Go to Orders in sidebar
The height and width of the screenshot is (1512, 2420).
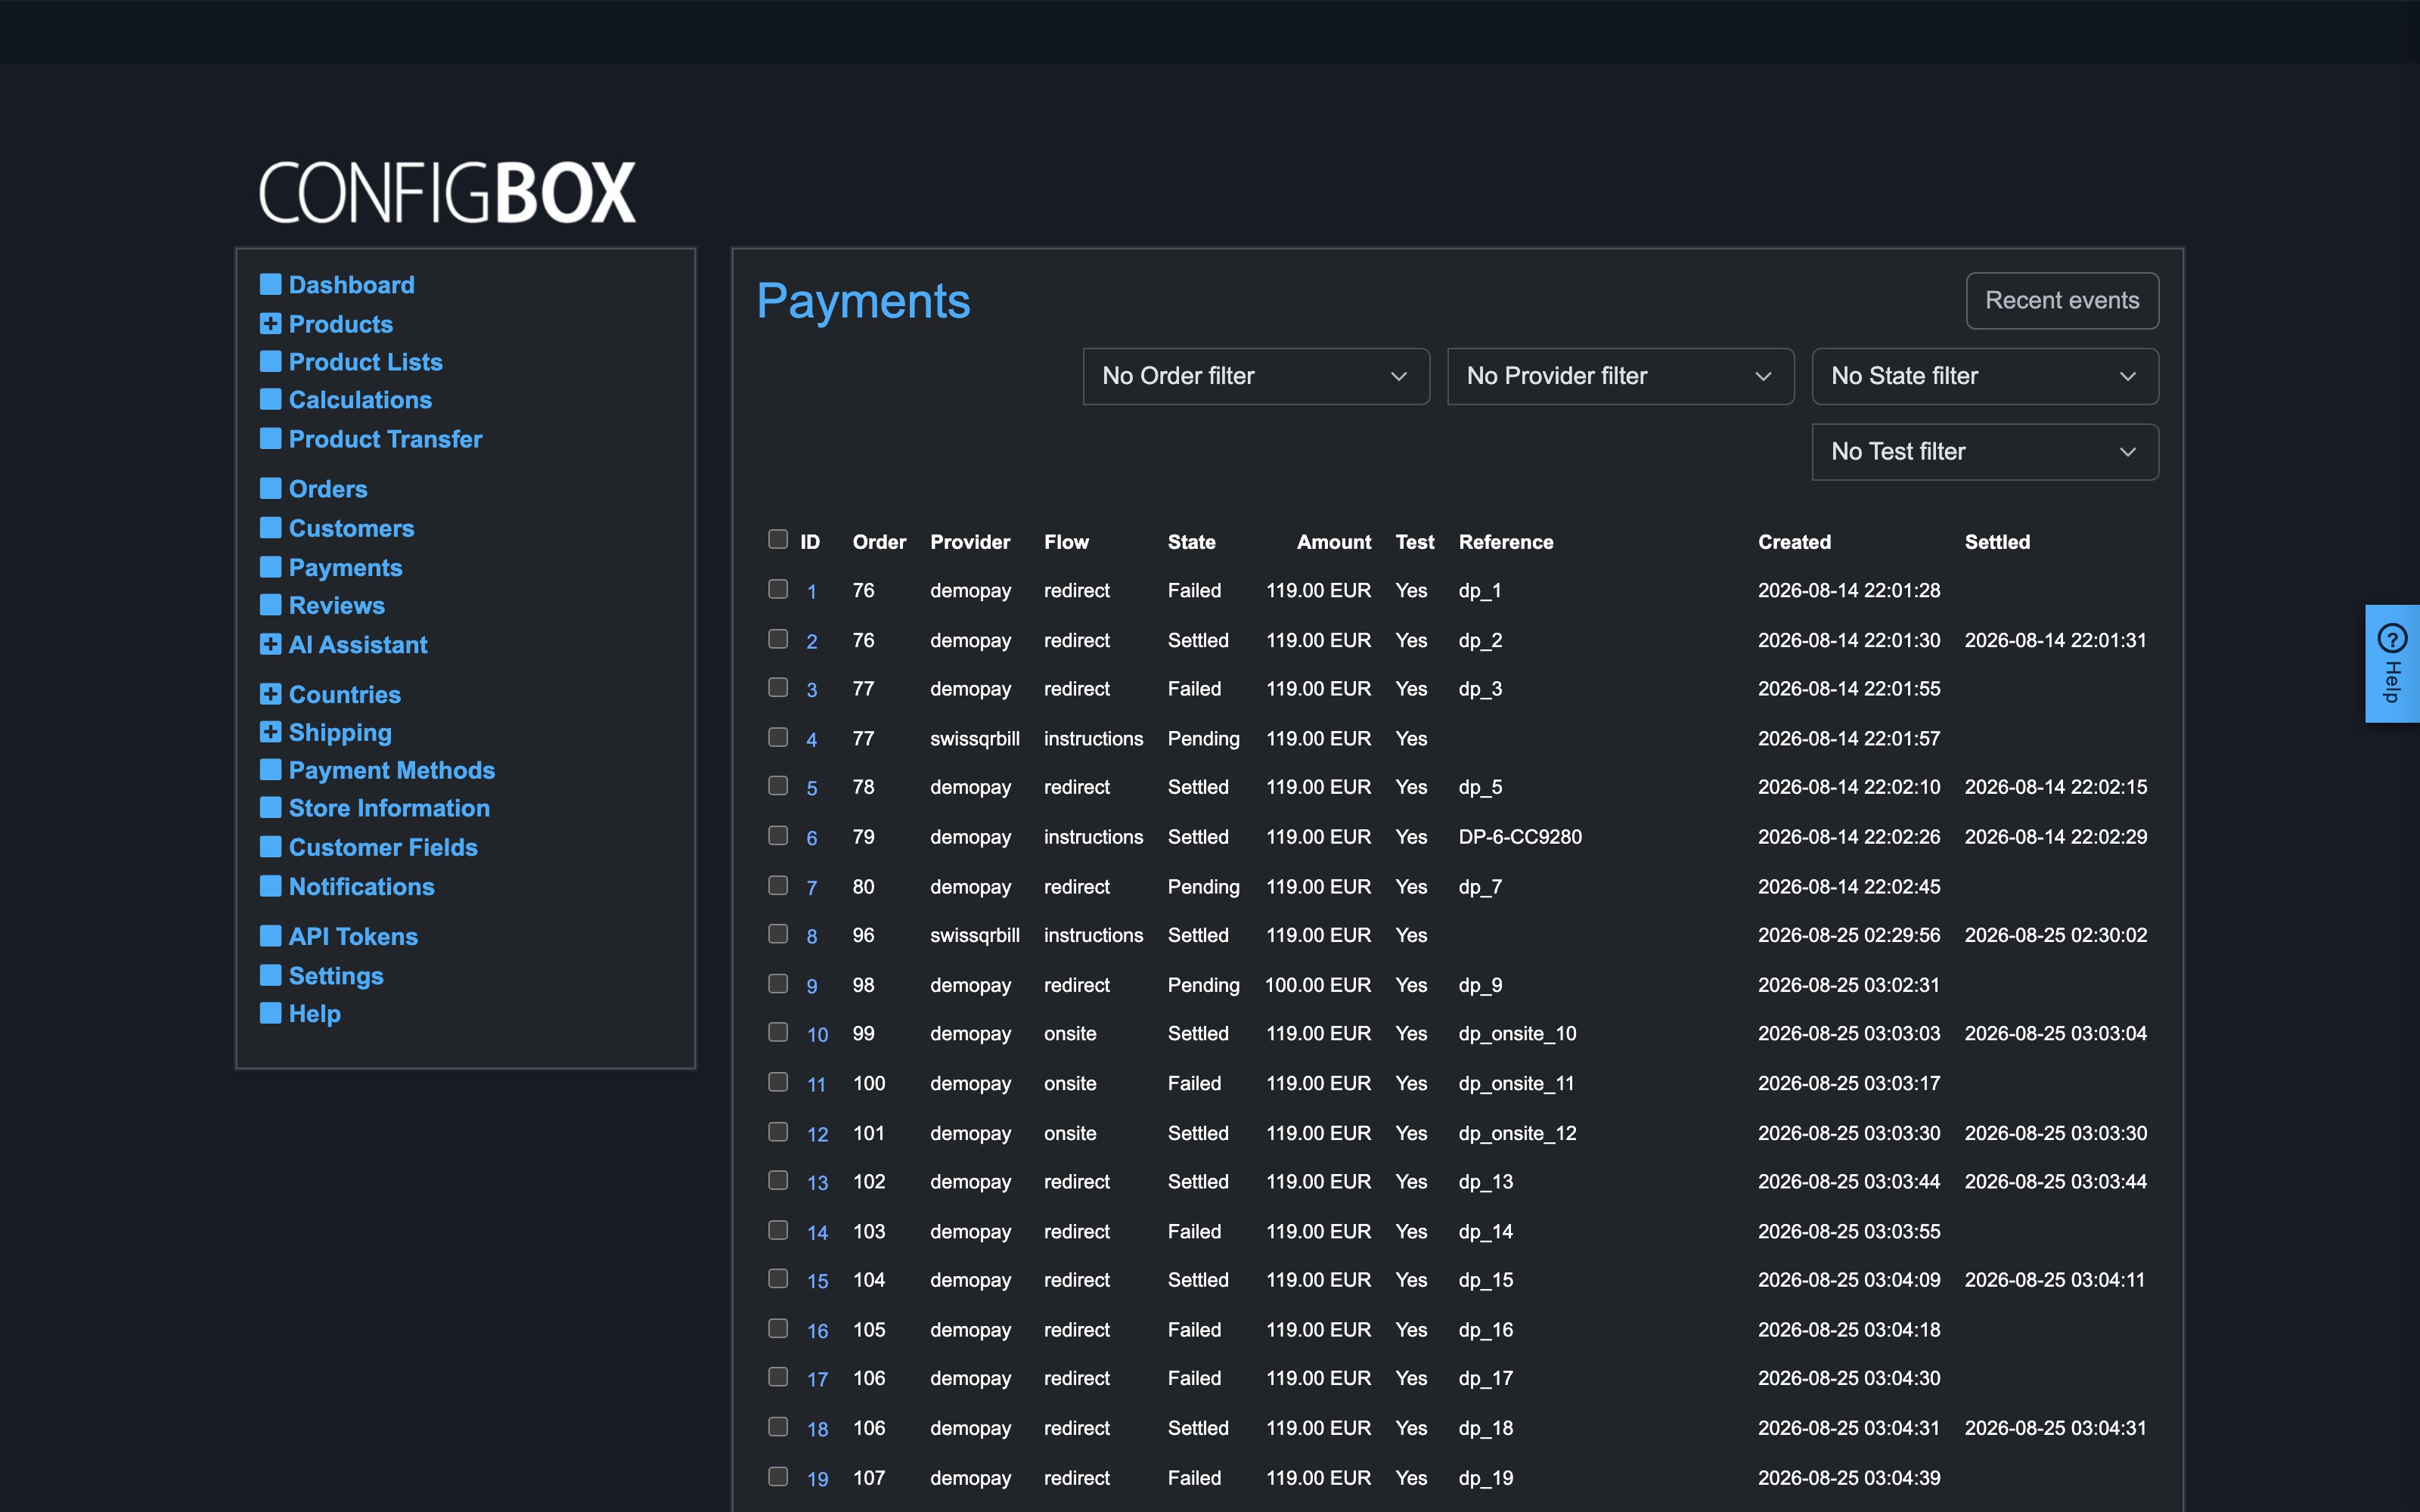click(328, 489)
